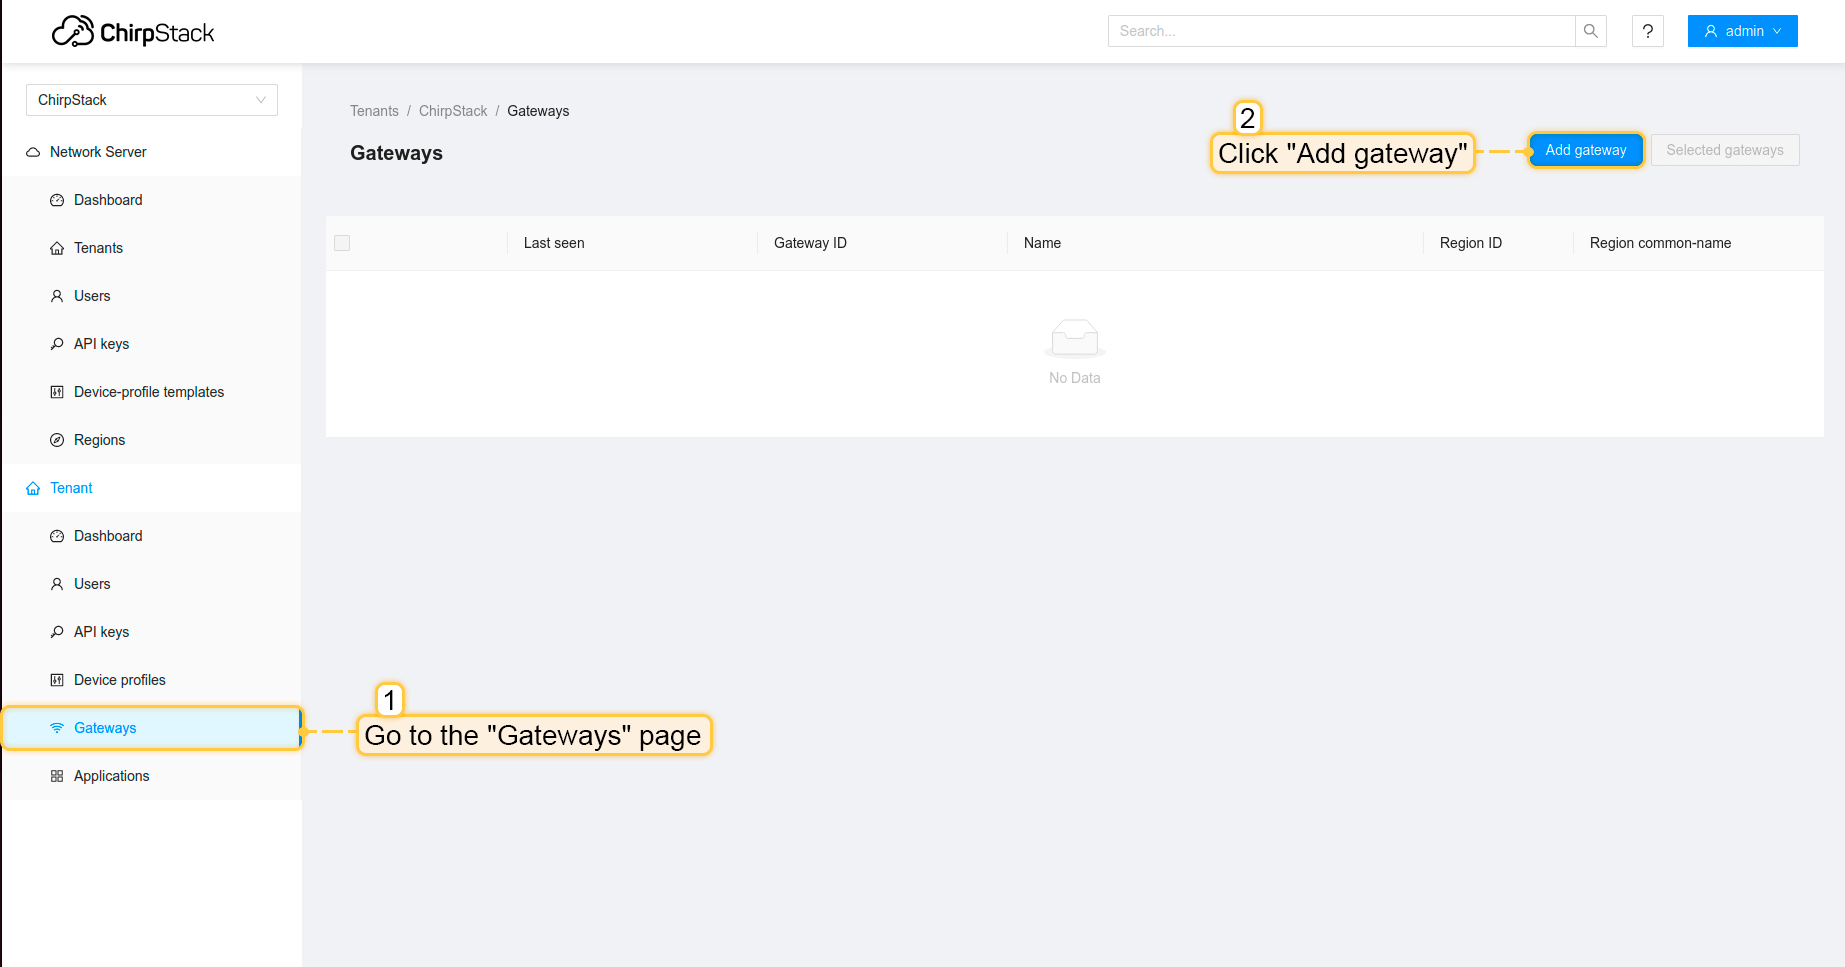This screenshot has width=1845, height=967.
Task: Open the ChirpStack tenant selector dropdown
Action: (x=151, y=100)
